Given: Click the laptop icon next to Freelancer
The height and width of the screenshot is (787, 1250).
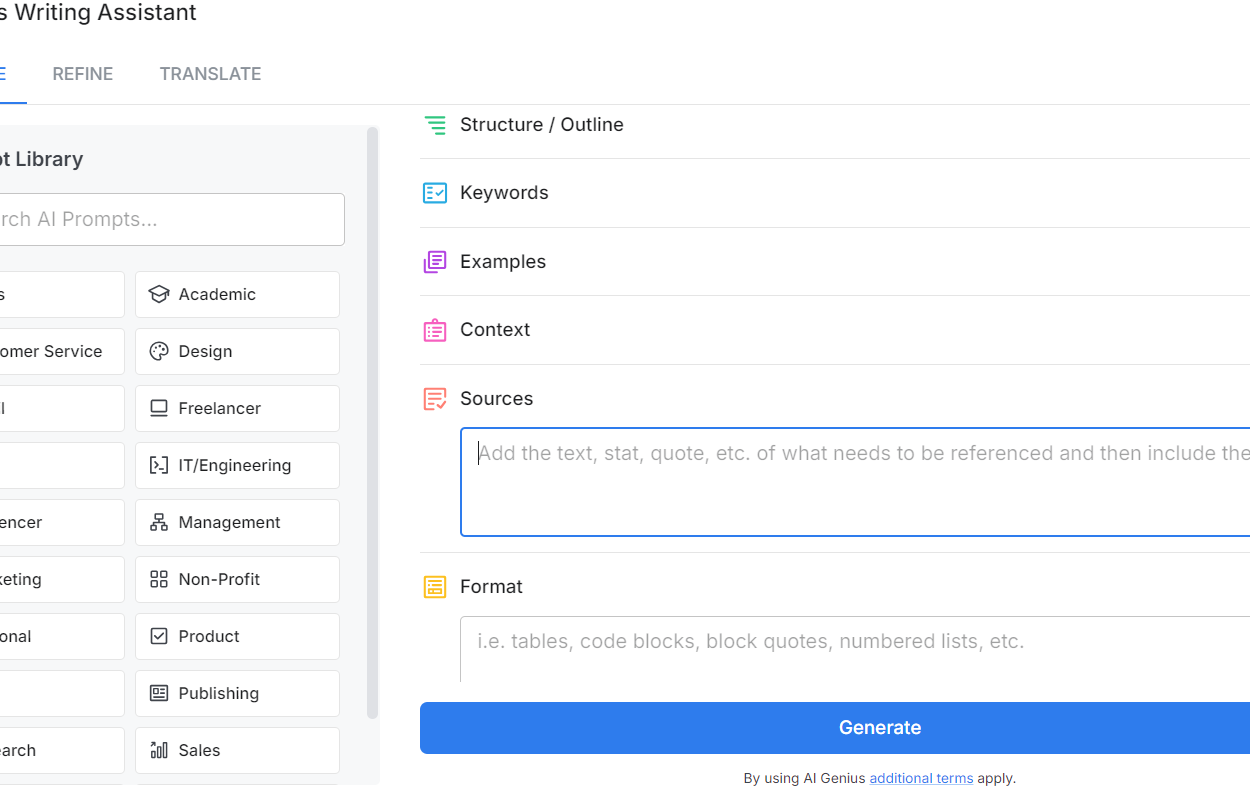Looking at the screenshot, I should tap(159, 408).
